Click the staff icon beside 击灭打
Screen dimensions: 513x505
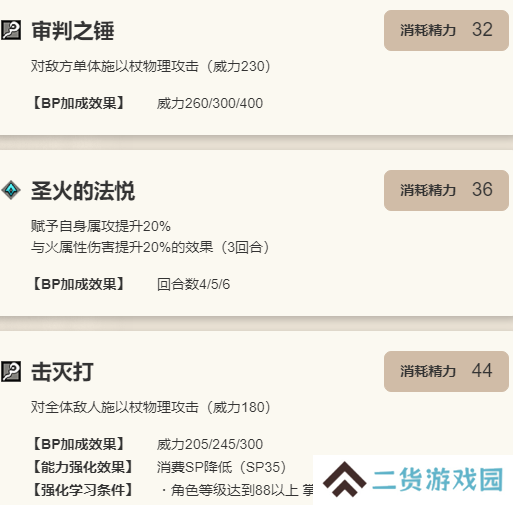[11, 371]
